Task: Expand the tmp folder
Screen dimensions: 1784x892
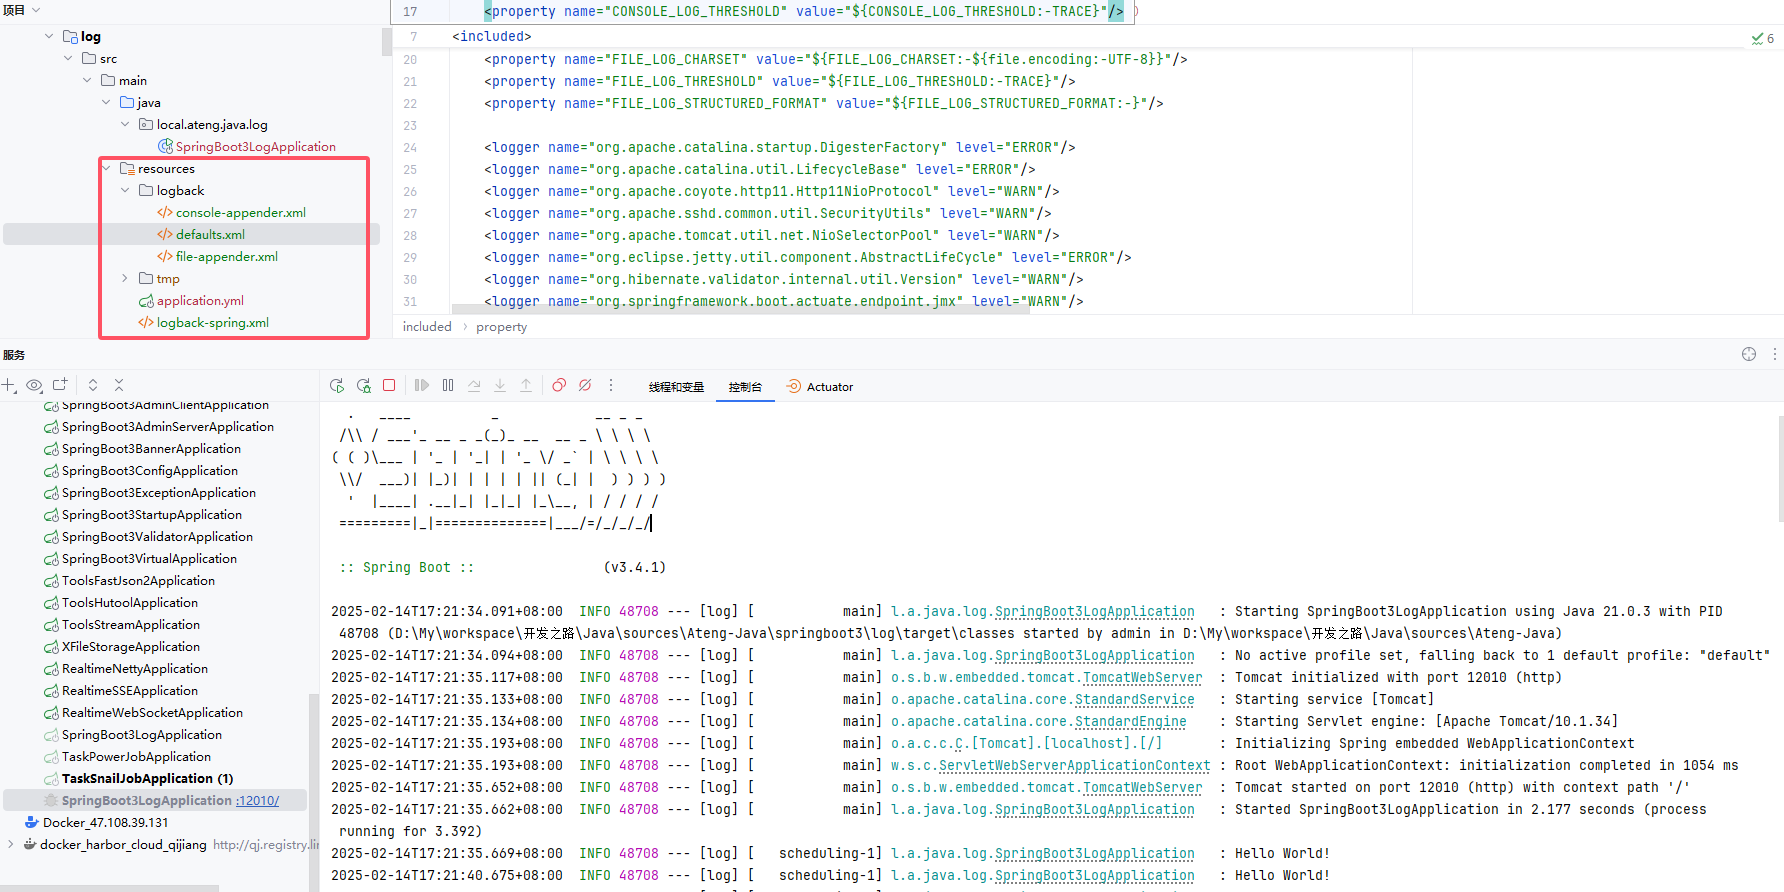Action: click(x=125, y=279)
